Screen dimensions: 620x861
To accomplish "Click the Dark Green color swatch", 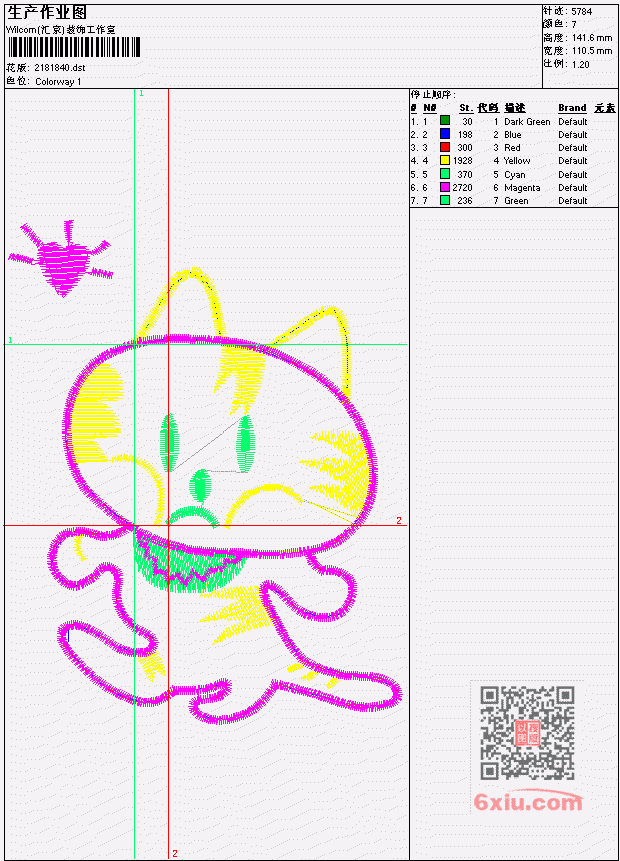I will (x=445, y=120).
